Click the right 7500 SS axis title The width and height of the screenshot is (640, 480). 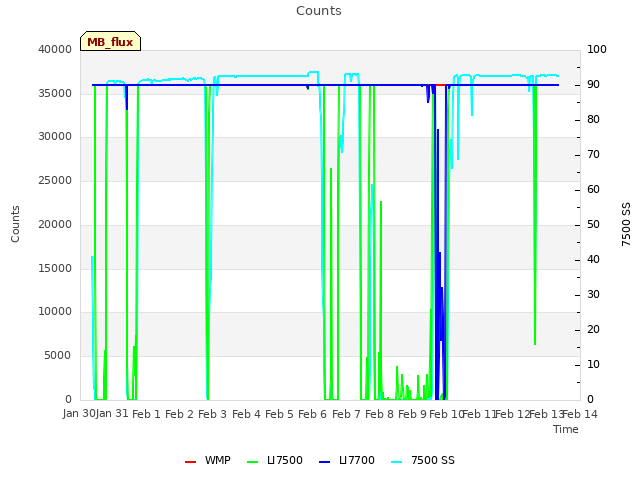pos(626,224)
